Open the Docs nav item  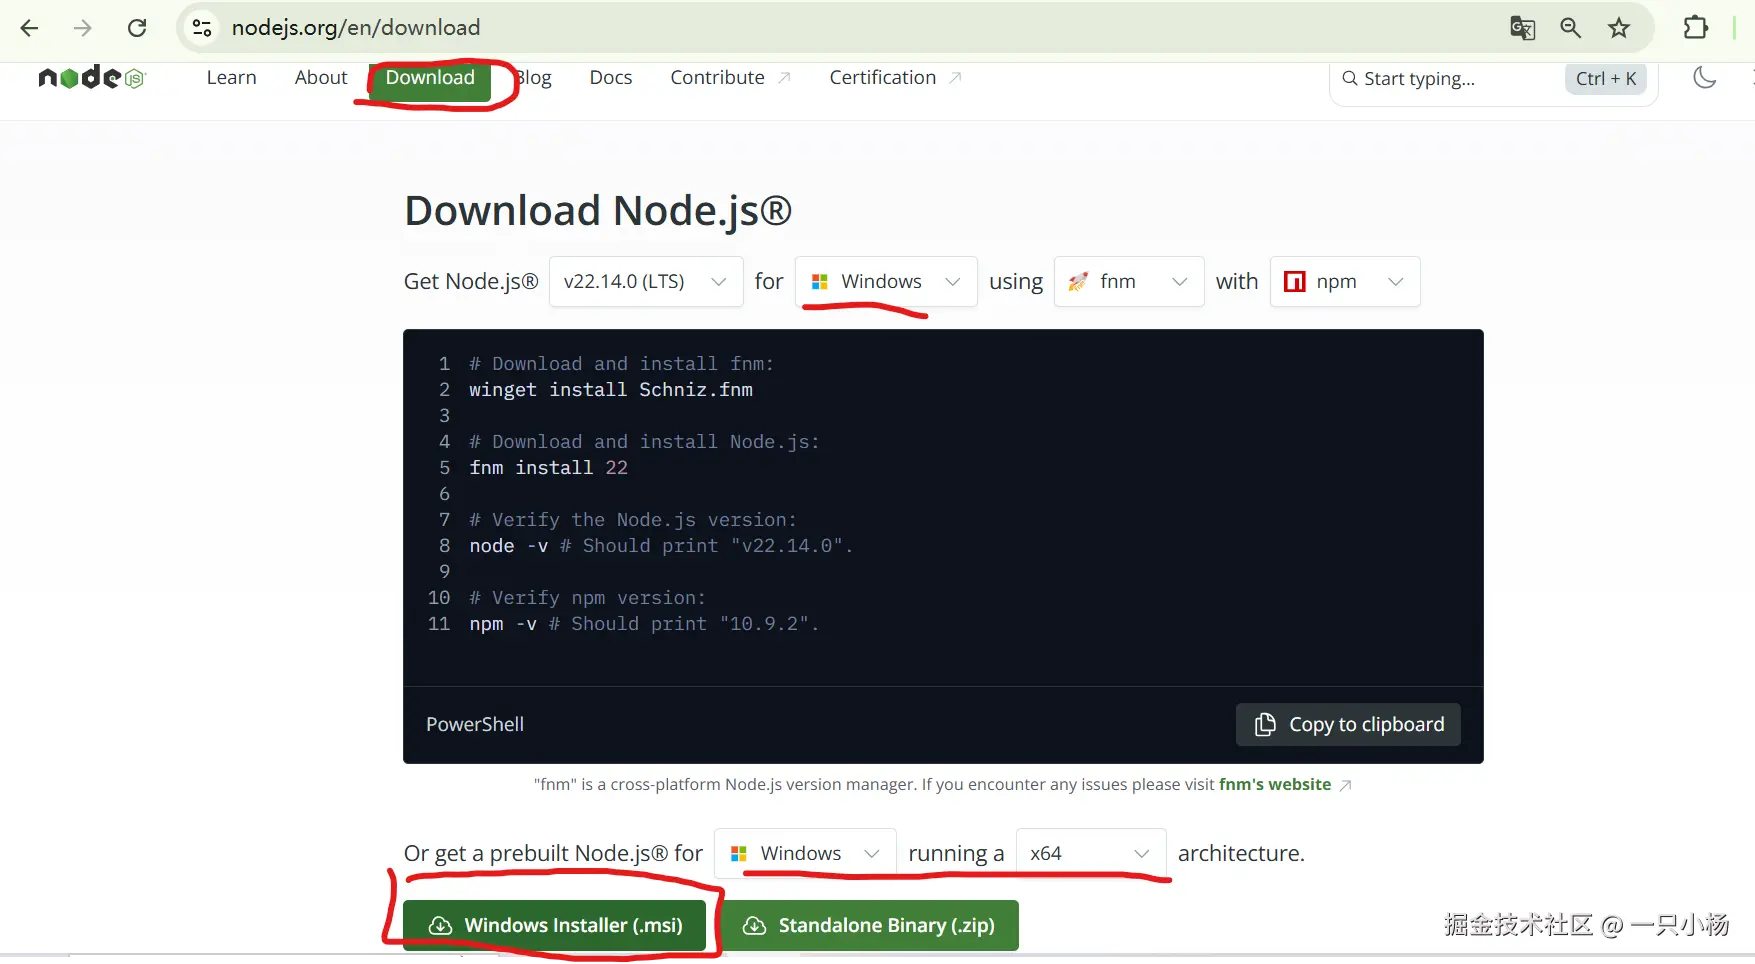click(611, 78)
